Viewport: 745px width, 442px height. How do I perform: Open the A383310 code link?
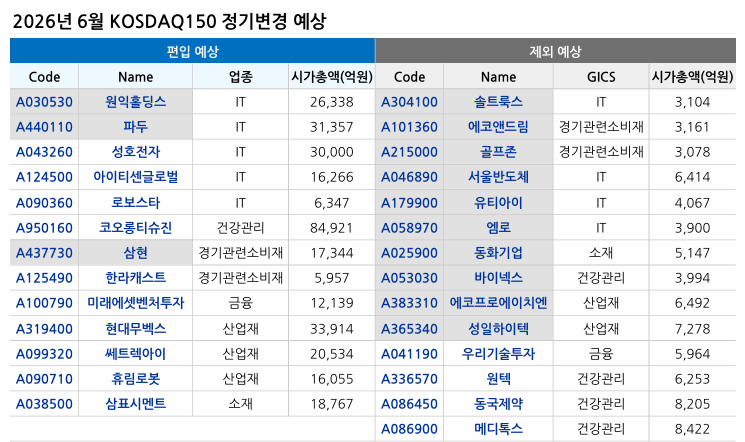click(x=409, y=303)
